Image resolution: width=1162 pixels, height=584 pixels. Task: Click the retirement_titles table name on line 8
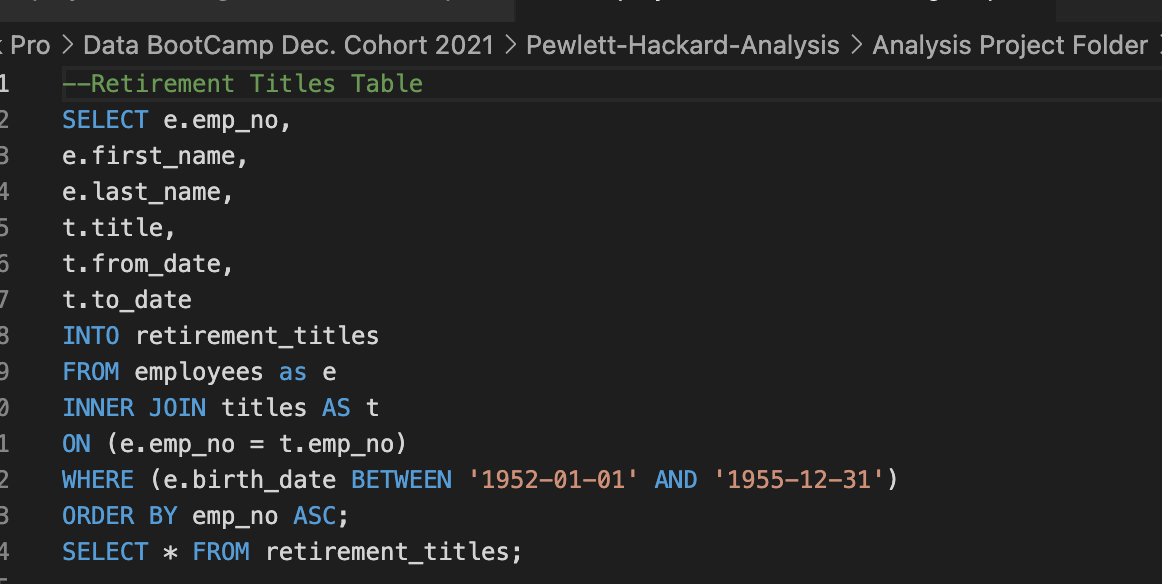[x=256, y=335]
